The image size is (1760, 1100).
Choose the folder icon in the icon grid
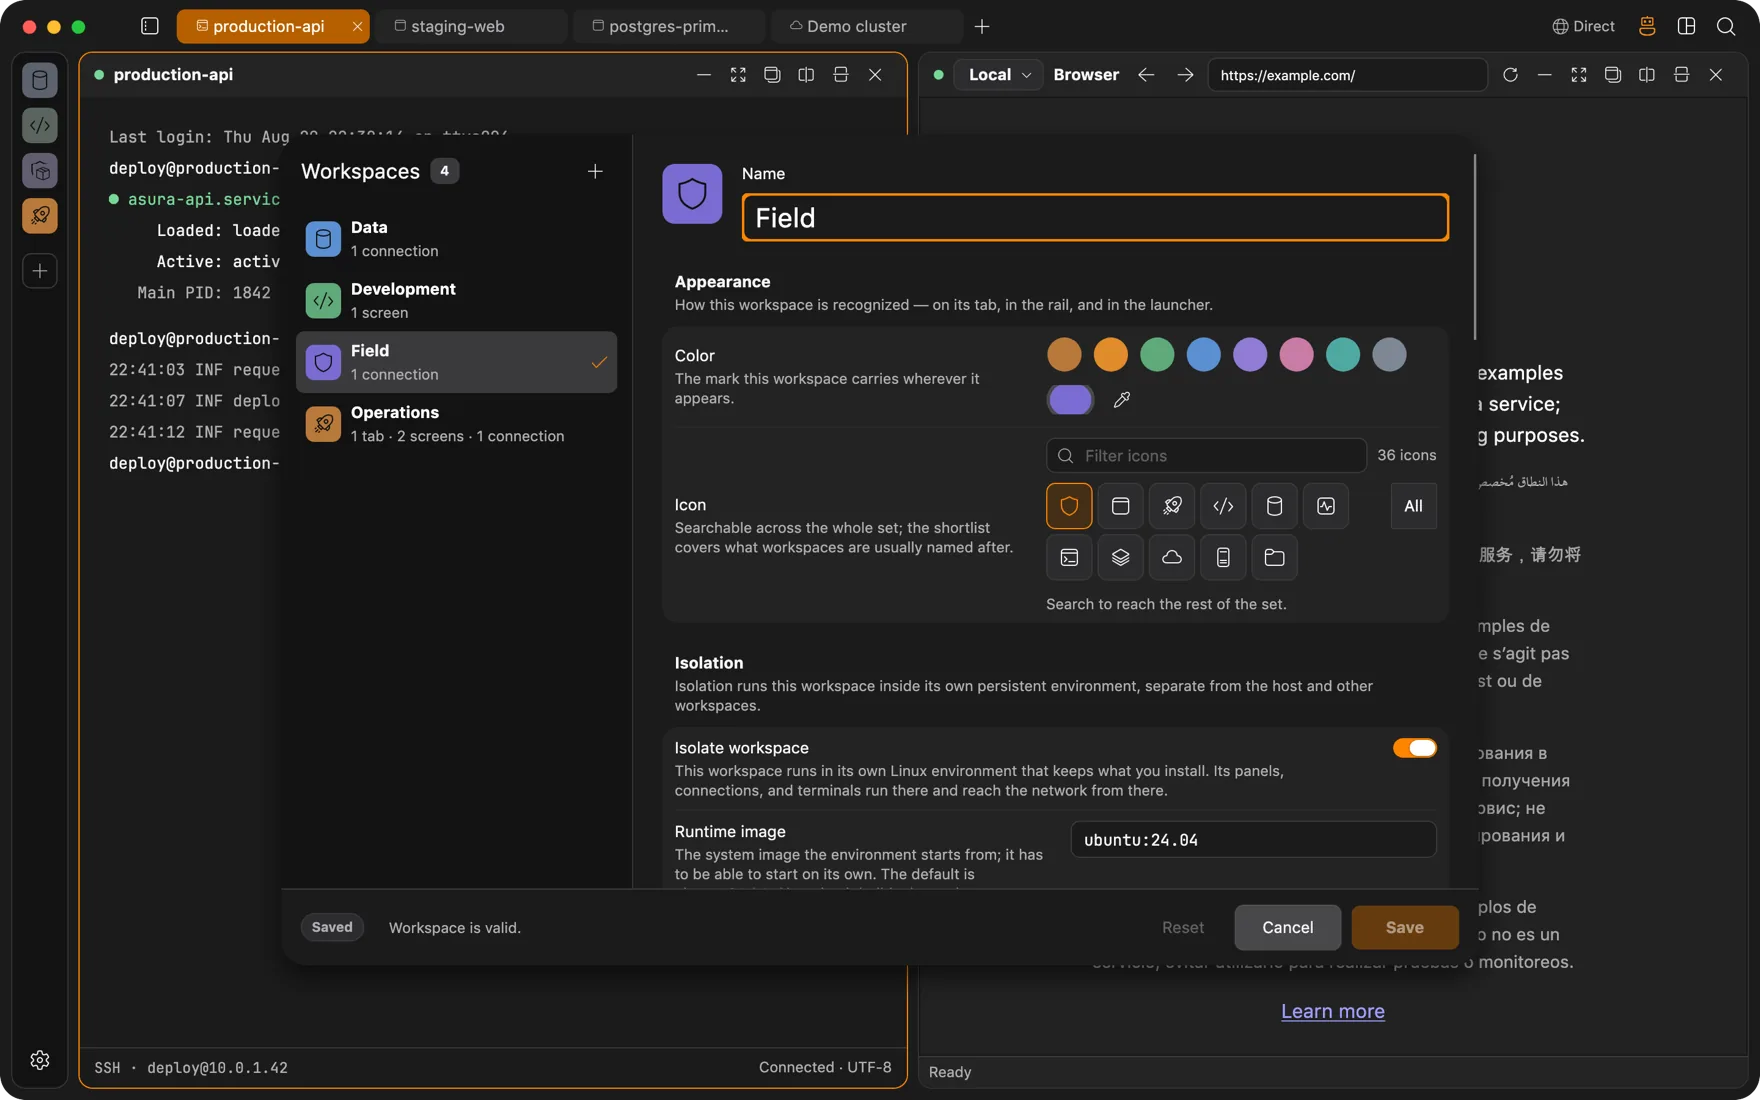pos(1274,557)
